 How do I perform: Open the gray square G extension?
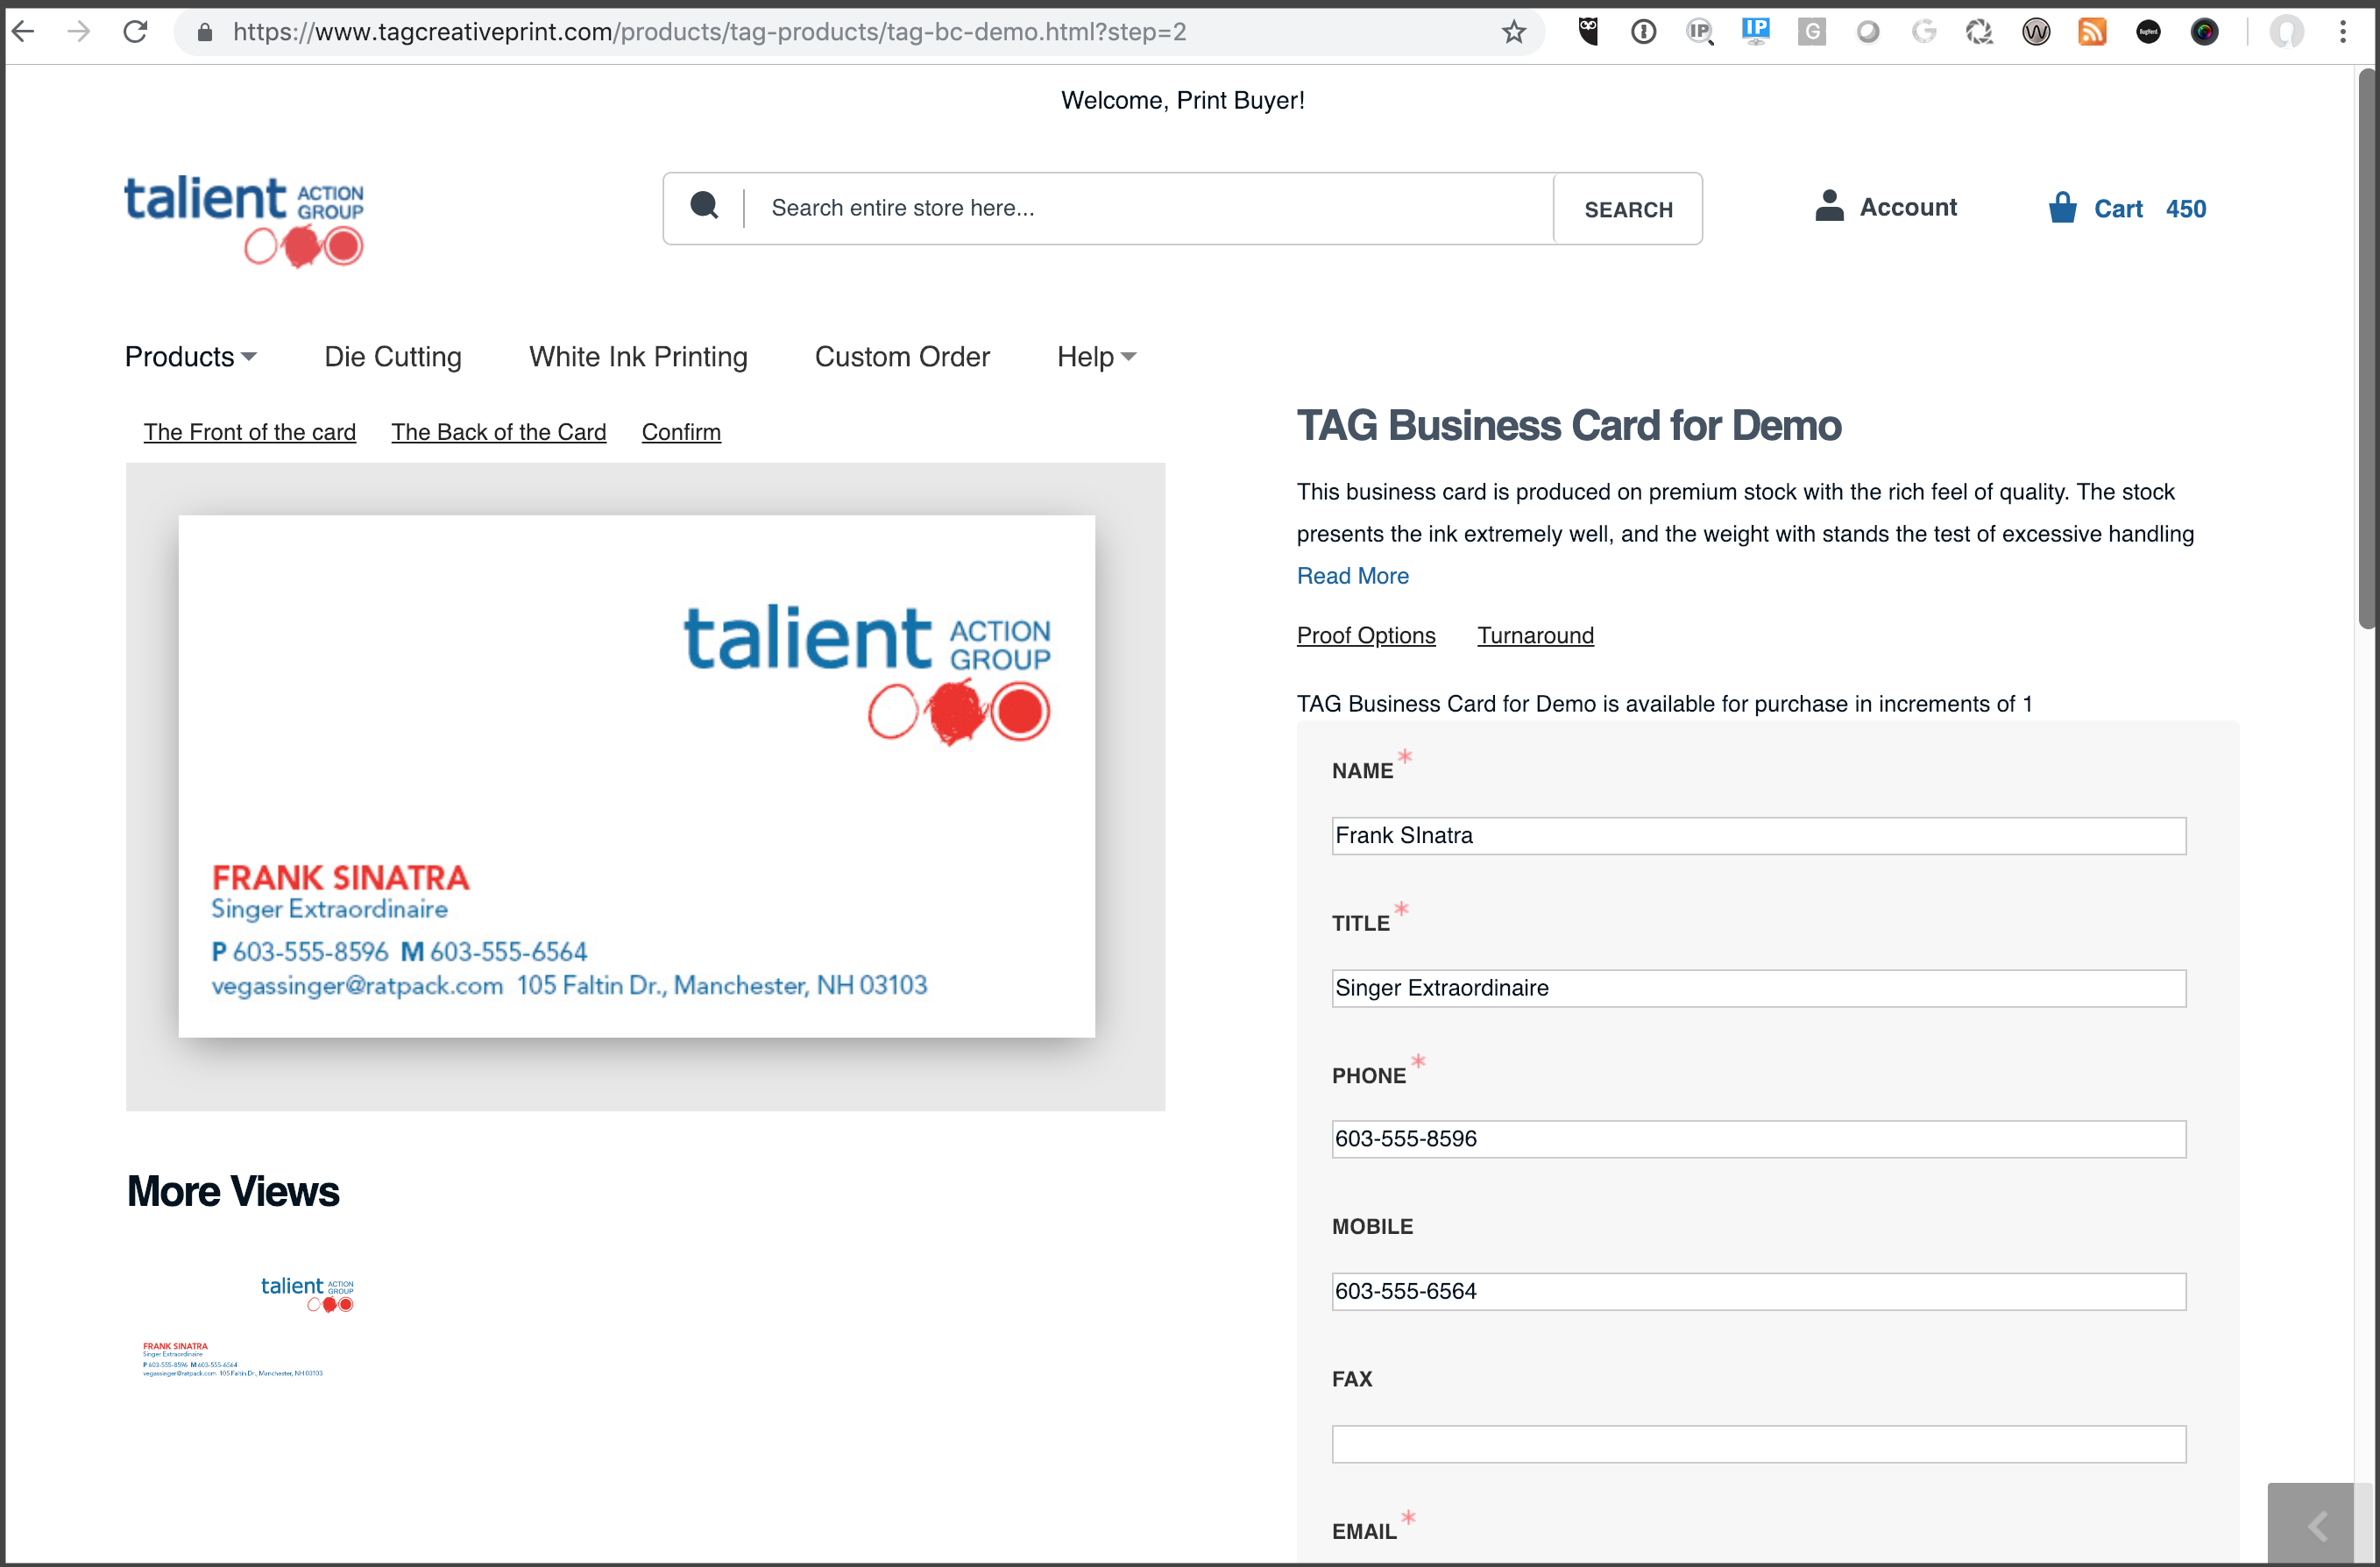(x=1811, y=32)
